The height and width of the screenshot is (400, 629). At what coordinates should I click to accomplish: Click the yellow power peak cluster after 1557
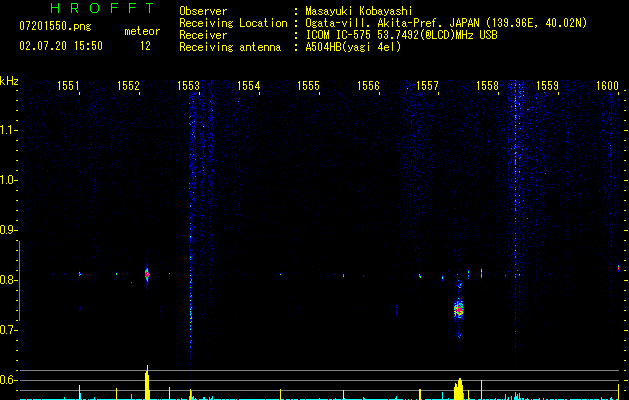[459, 389]
